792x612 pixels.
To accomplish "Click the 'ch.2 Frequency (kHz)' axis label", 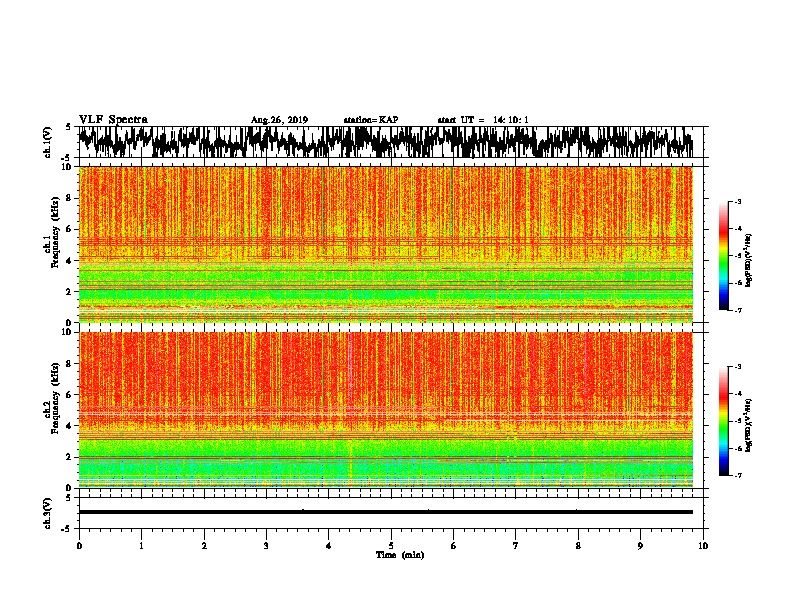I will [x=54, y=398].
